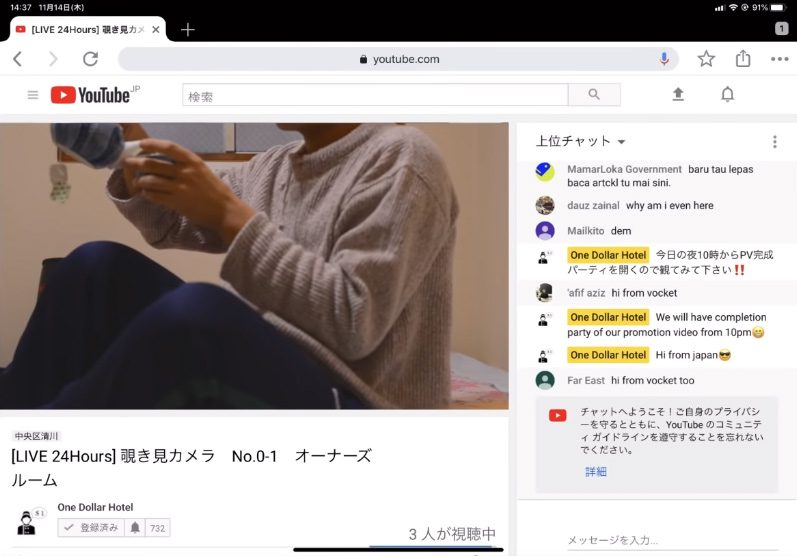
Task: Click Mailkito purple avatar
Action: click(x=545, y=231)
